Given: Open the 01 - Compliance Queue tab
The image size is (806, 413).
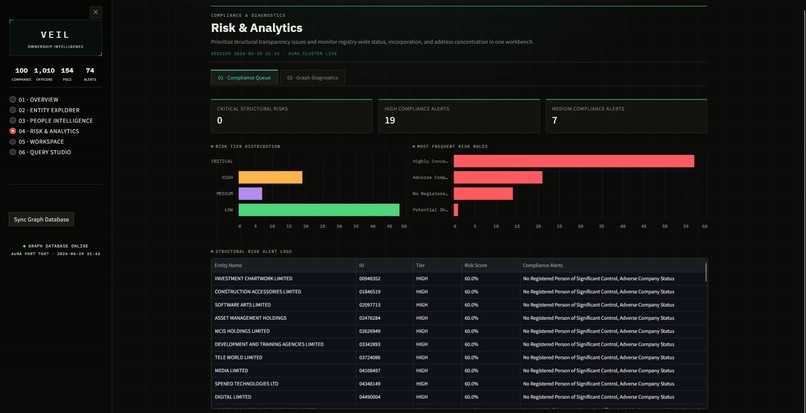Looking at the screenshot, I should click(244, 78).
